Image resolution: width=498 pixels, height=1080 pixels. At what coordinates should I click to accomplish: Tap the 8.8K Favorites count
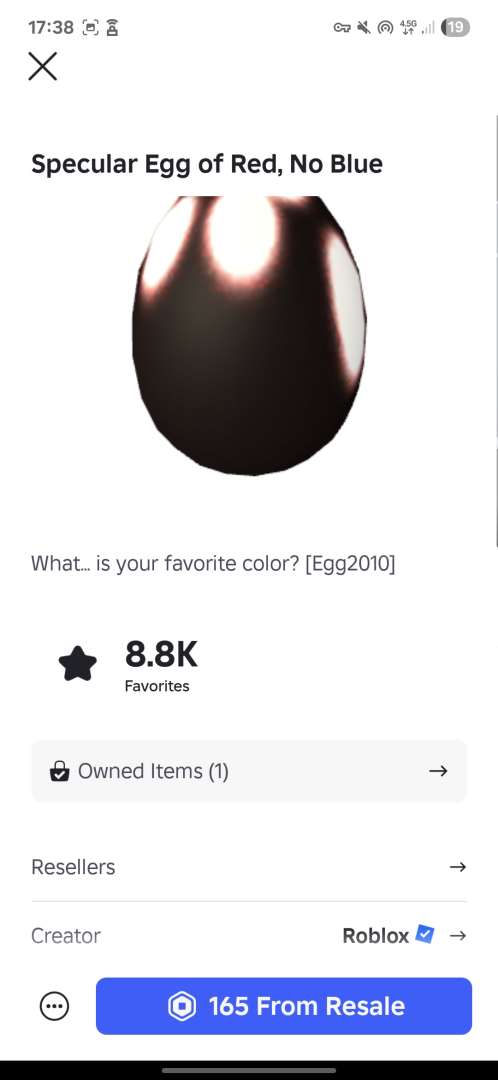point(161,665)
